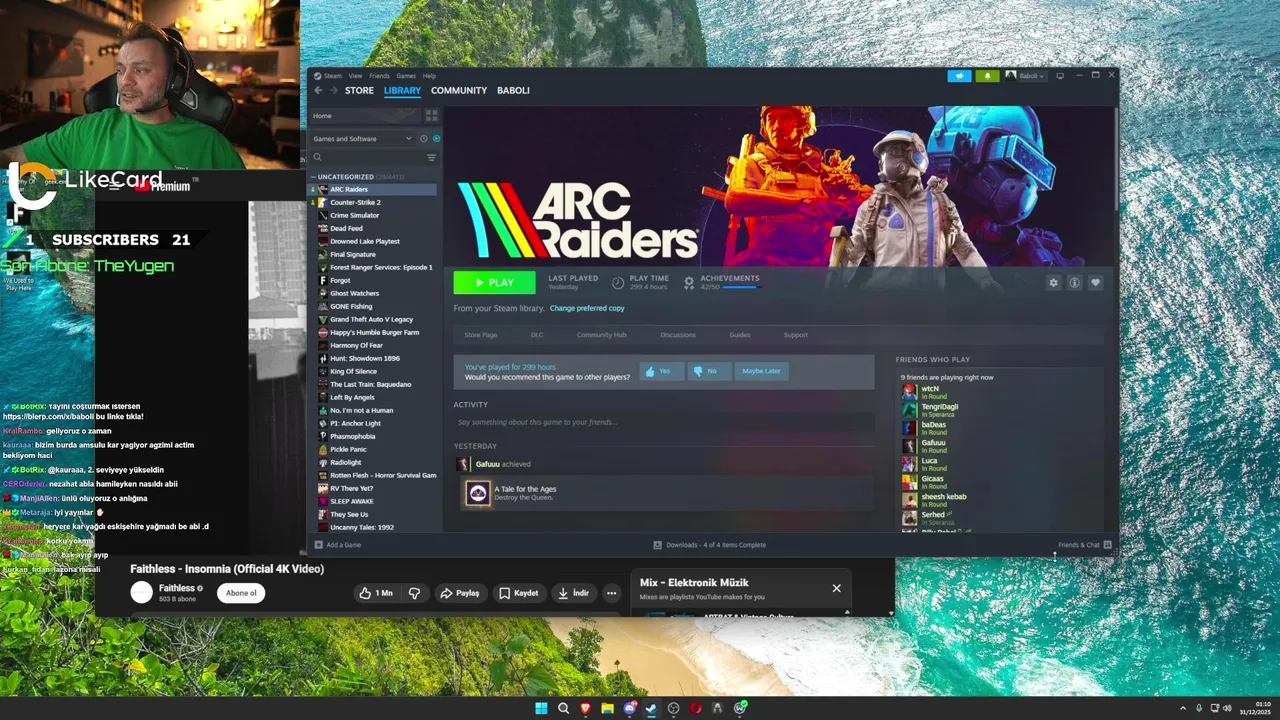Screen dimensions: 1280x720
Task: Open the Friends menu
Action: click(x=379, y=76)
